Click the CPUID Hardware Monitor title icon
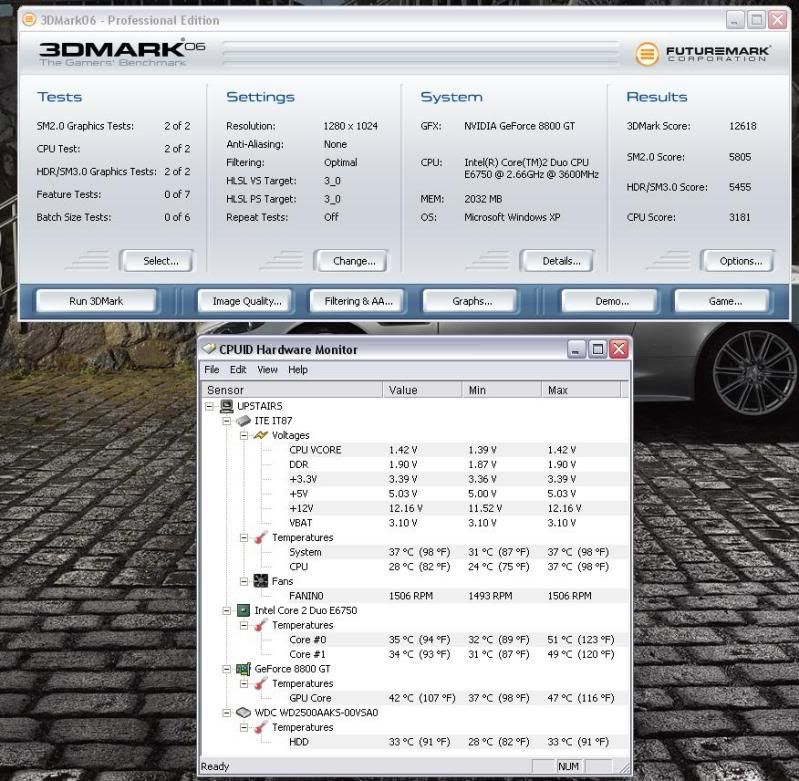The image size is (799, 781). 209,349
